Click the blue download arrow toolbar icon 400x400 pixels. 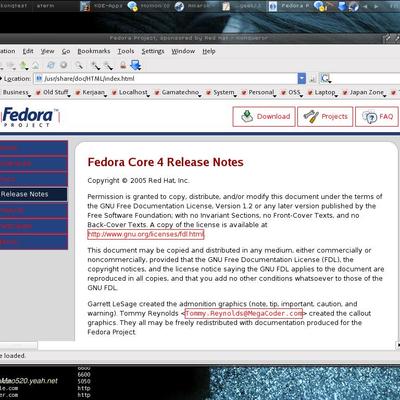[x=136, y=65]
